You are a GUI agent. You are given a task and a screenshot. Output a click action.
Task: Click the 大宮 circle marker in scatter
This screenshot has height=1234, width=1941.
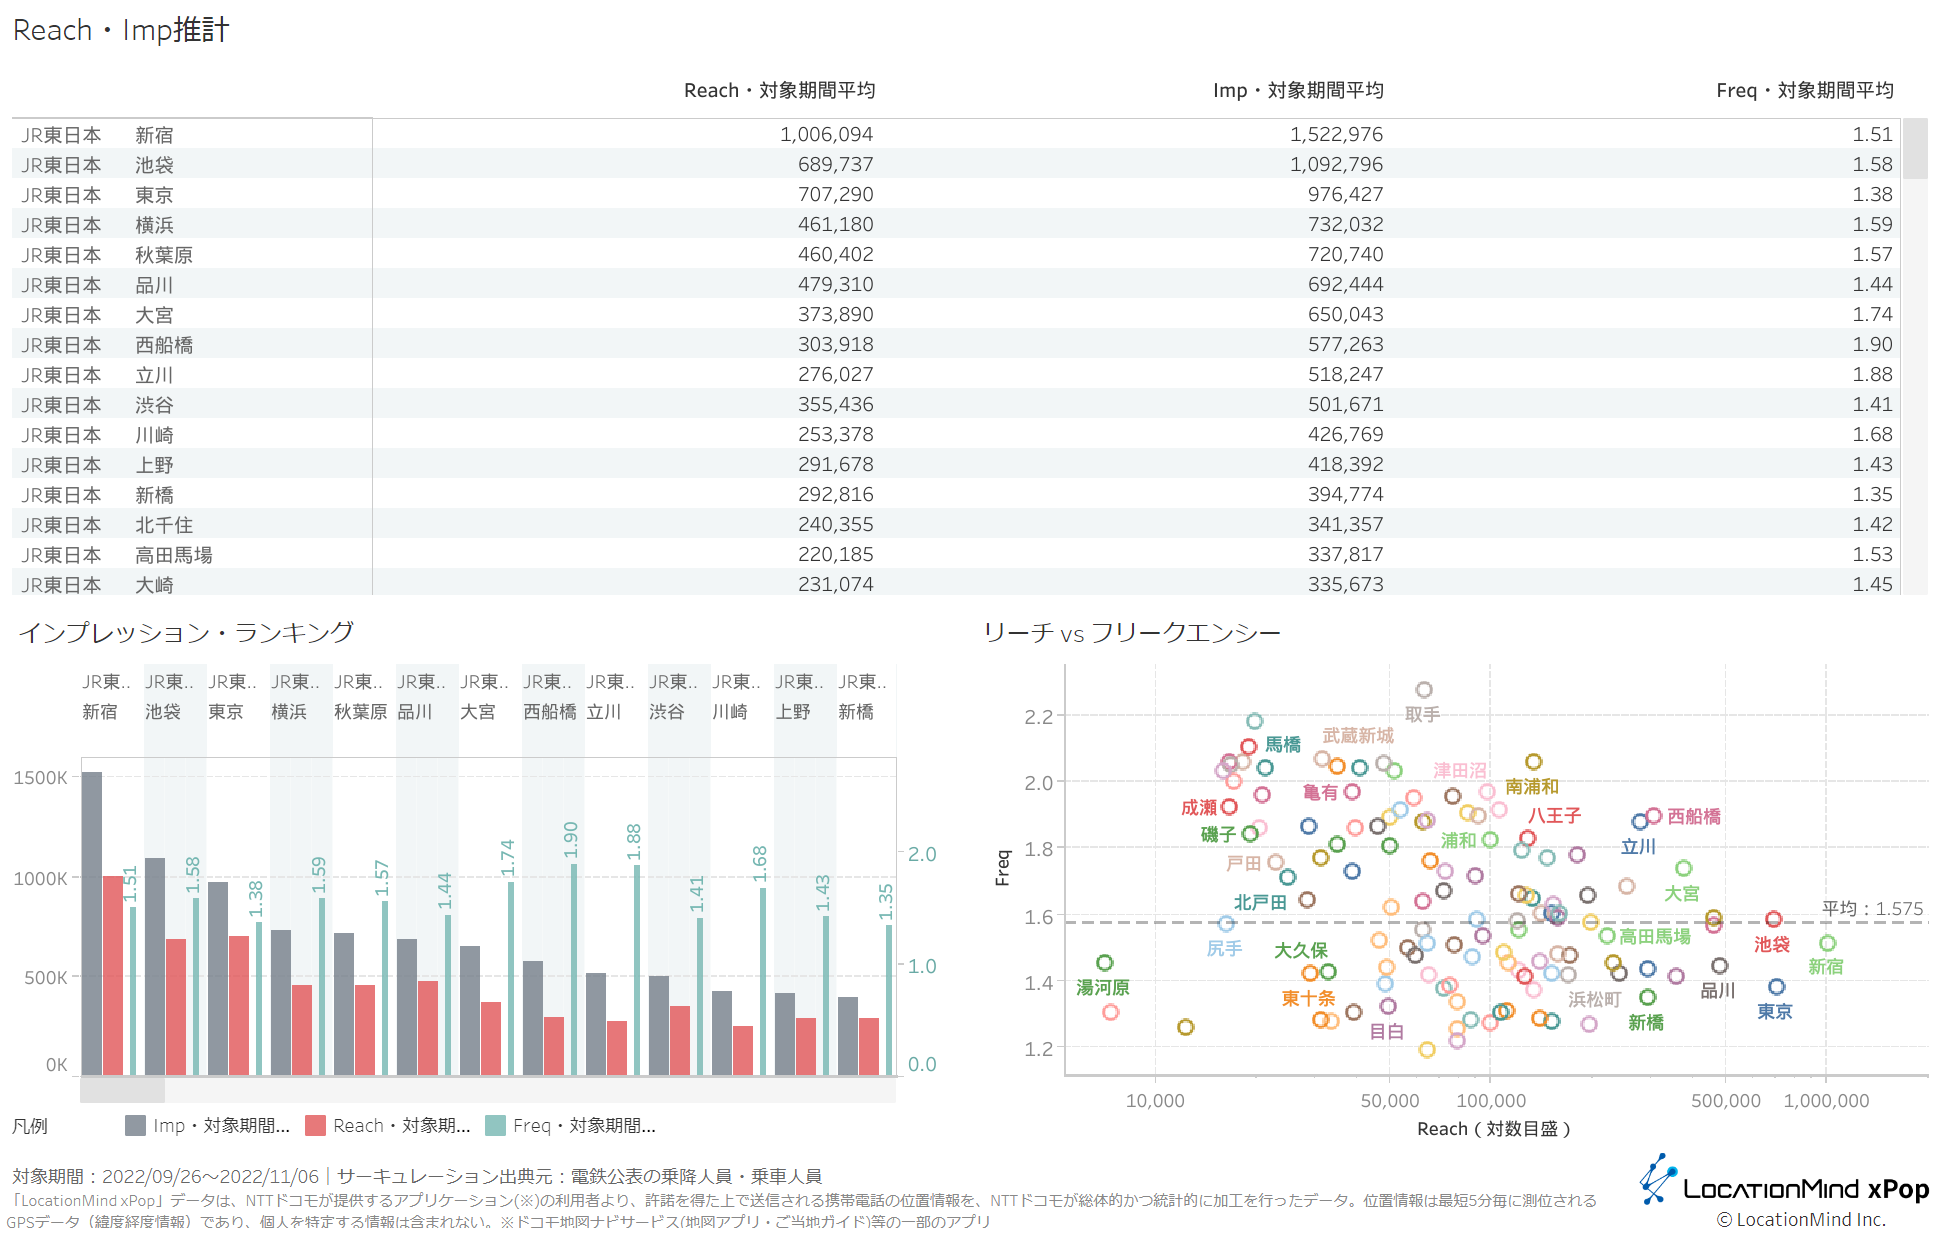click(1683, 868)
